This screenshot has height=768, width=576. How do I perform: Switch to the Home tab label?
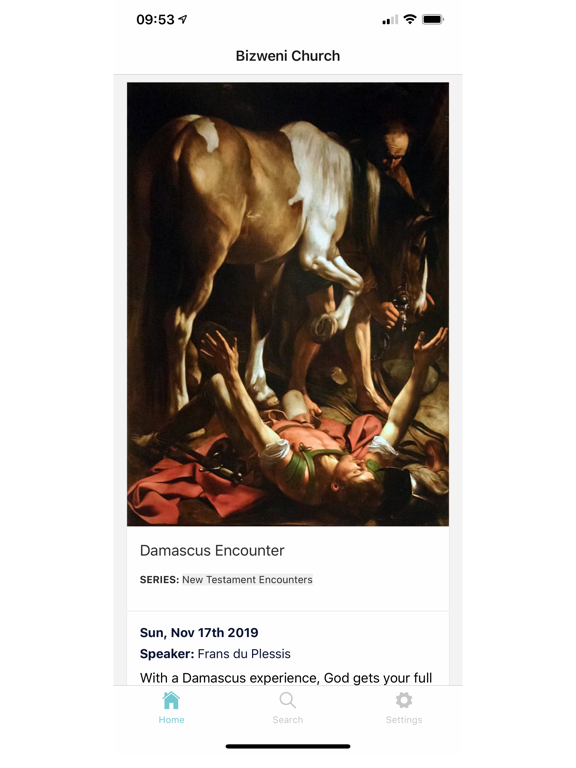[x=171, y=720]
